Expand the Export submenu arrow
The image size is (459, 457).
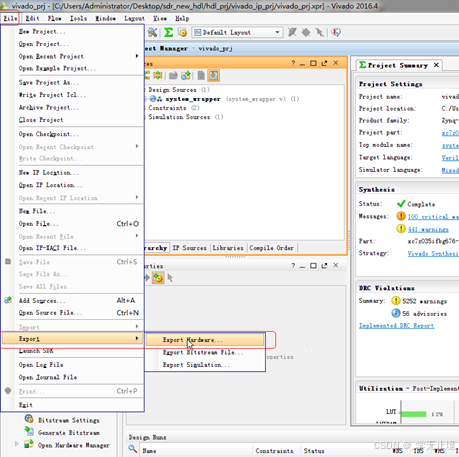[x=137, y=338]
